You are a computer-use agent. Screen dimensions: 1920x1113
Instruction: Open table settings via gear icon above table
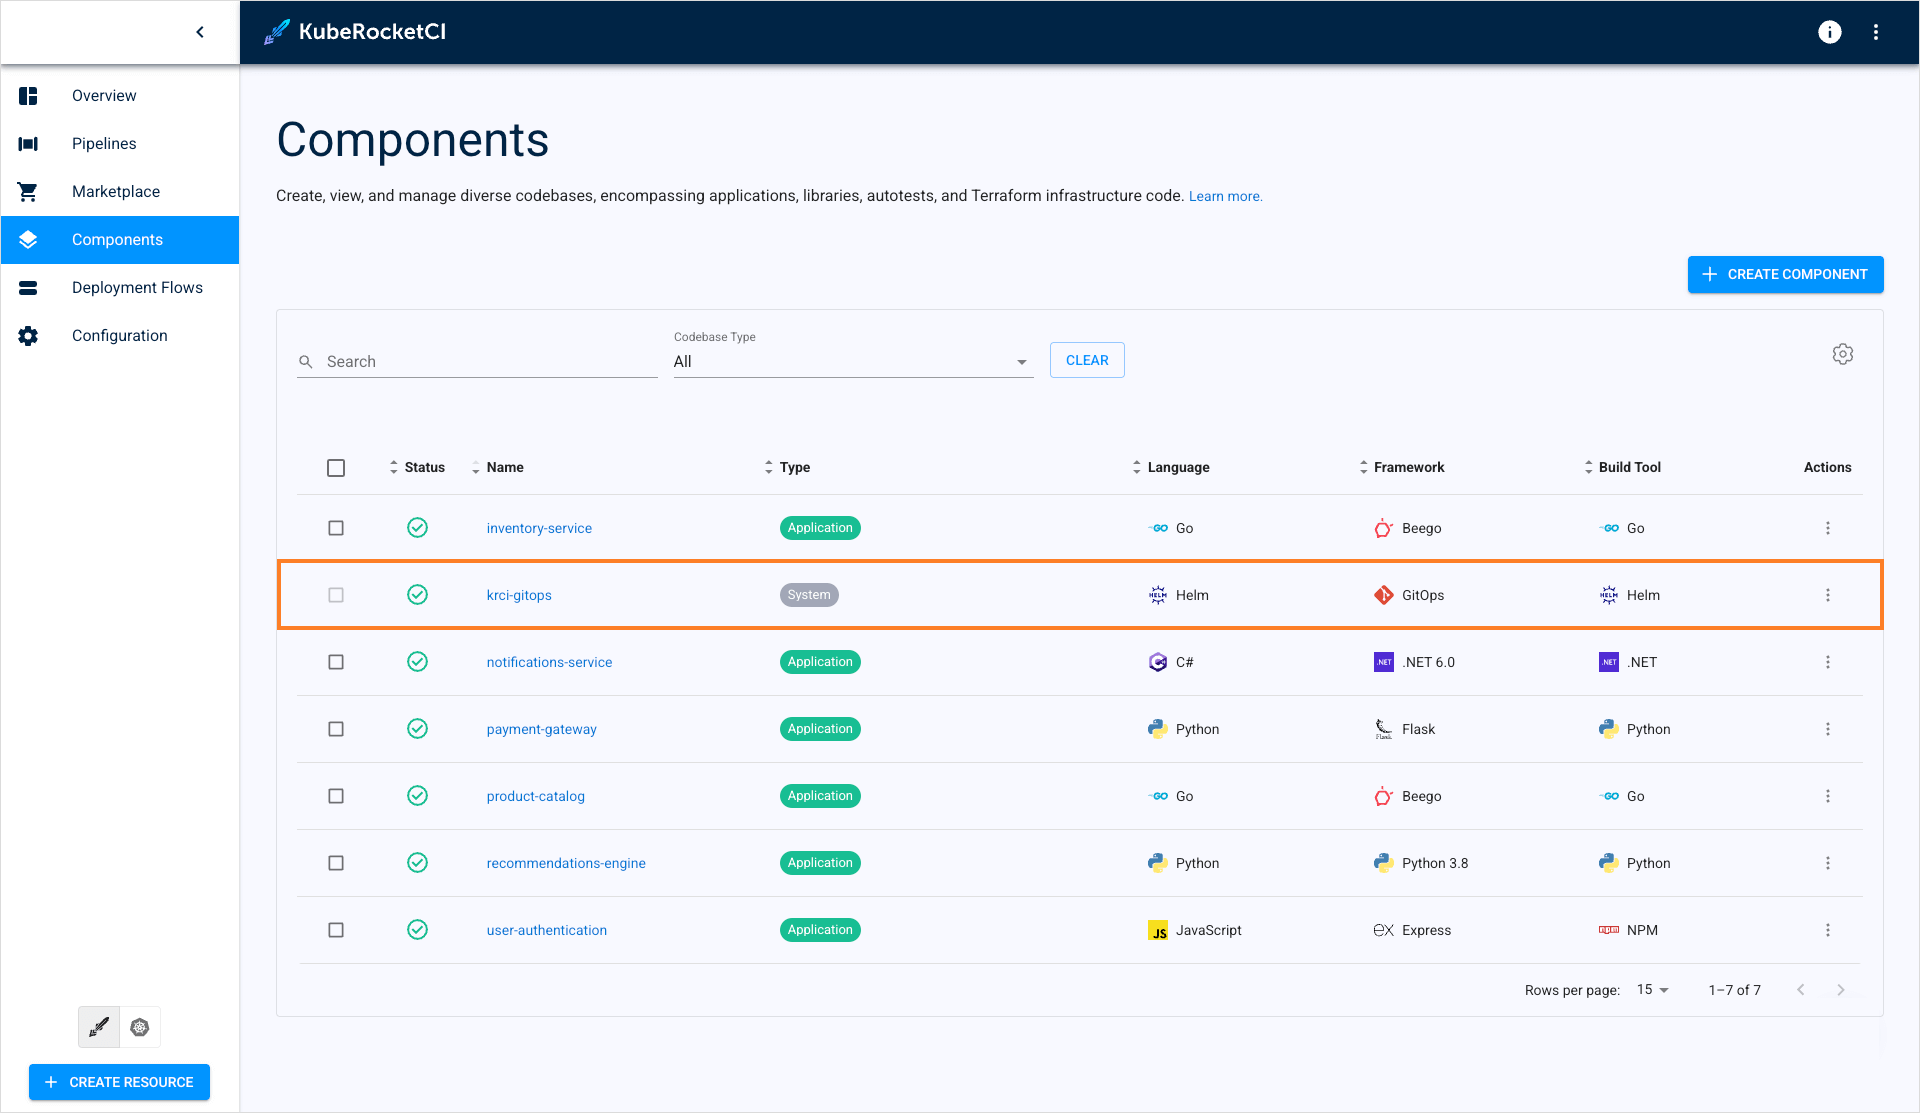click(1843, 353)
